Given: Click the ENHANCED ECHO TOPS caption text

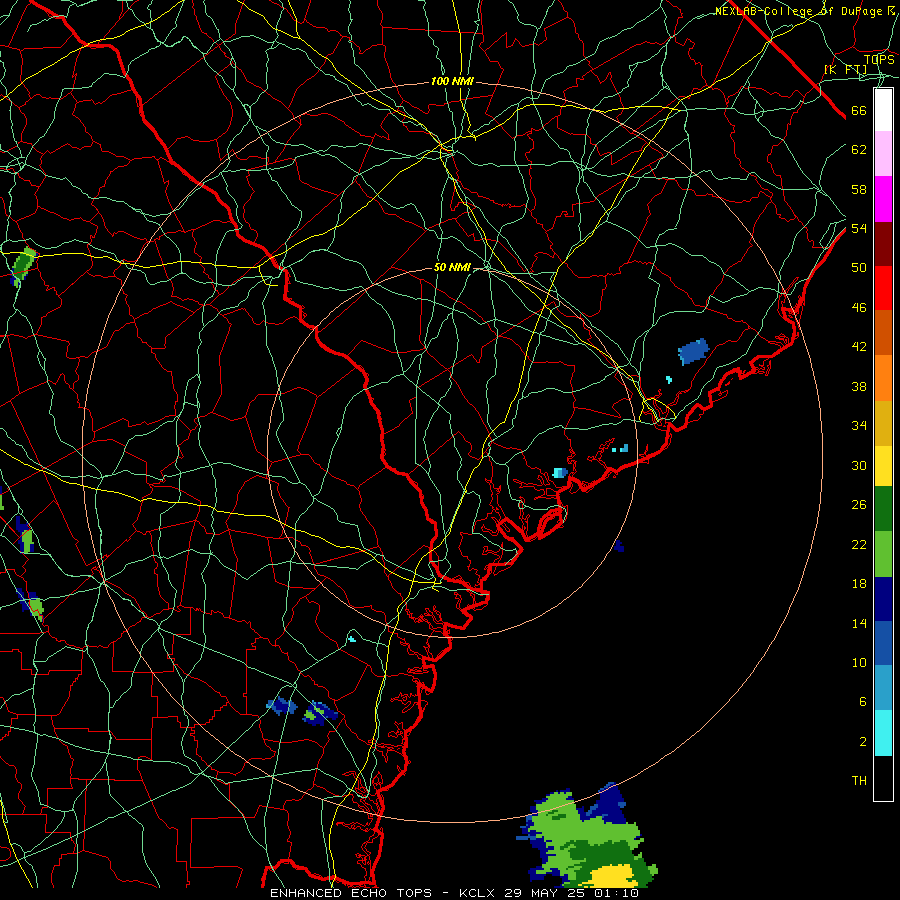Looking at the screenshot, I should [351, 893].
